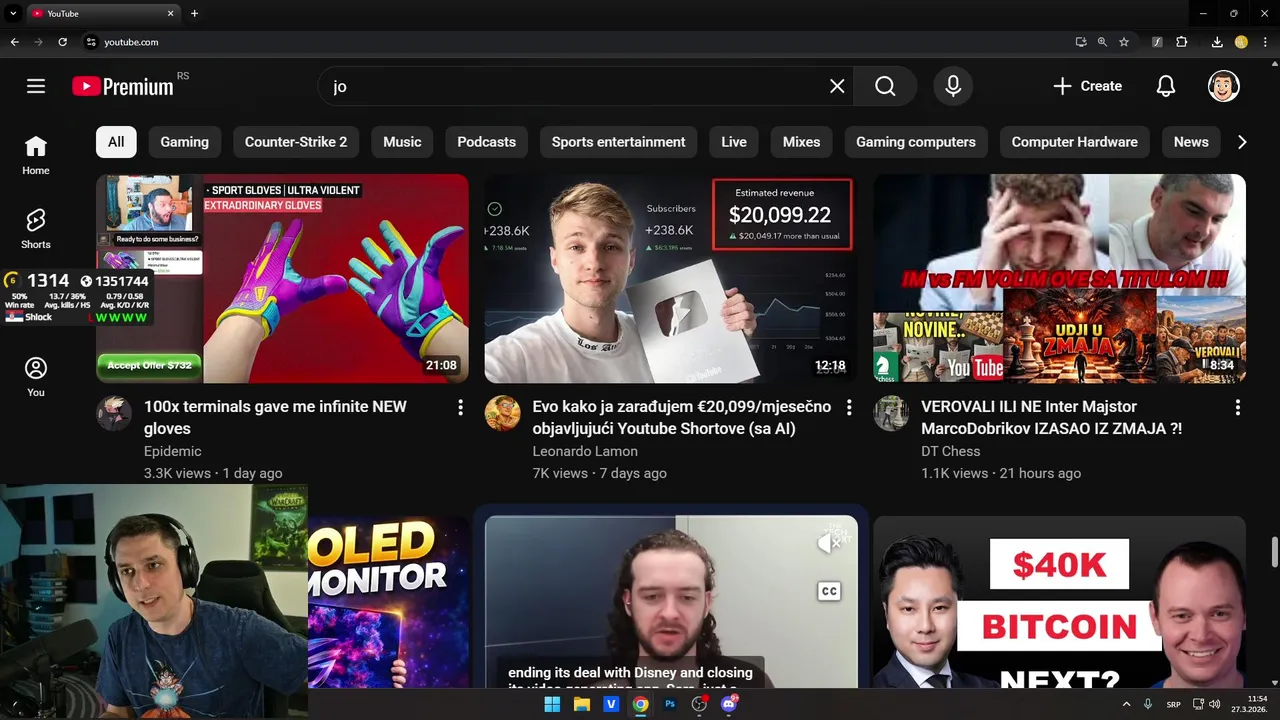Go back in the browser
The image size is (1280, 720).
14,42
